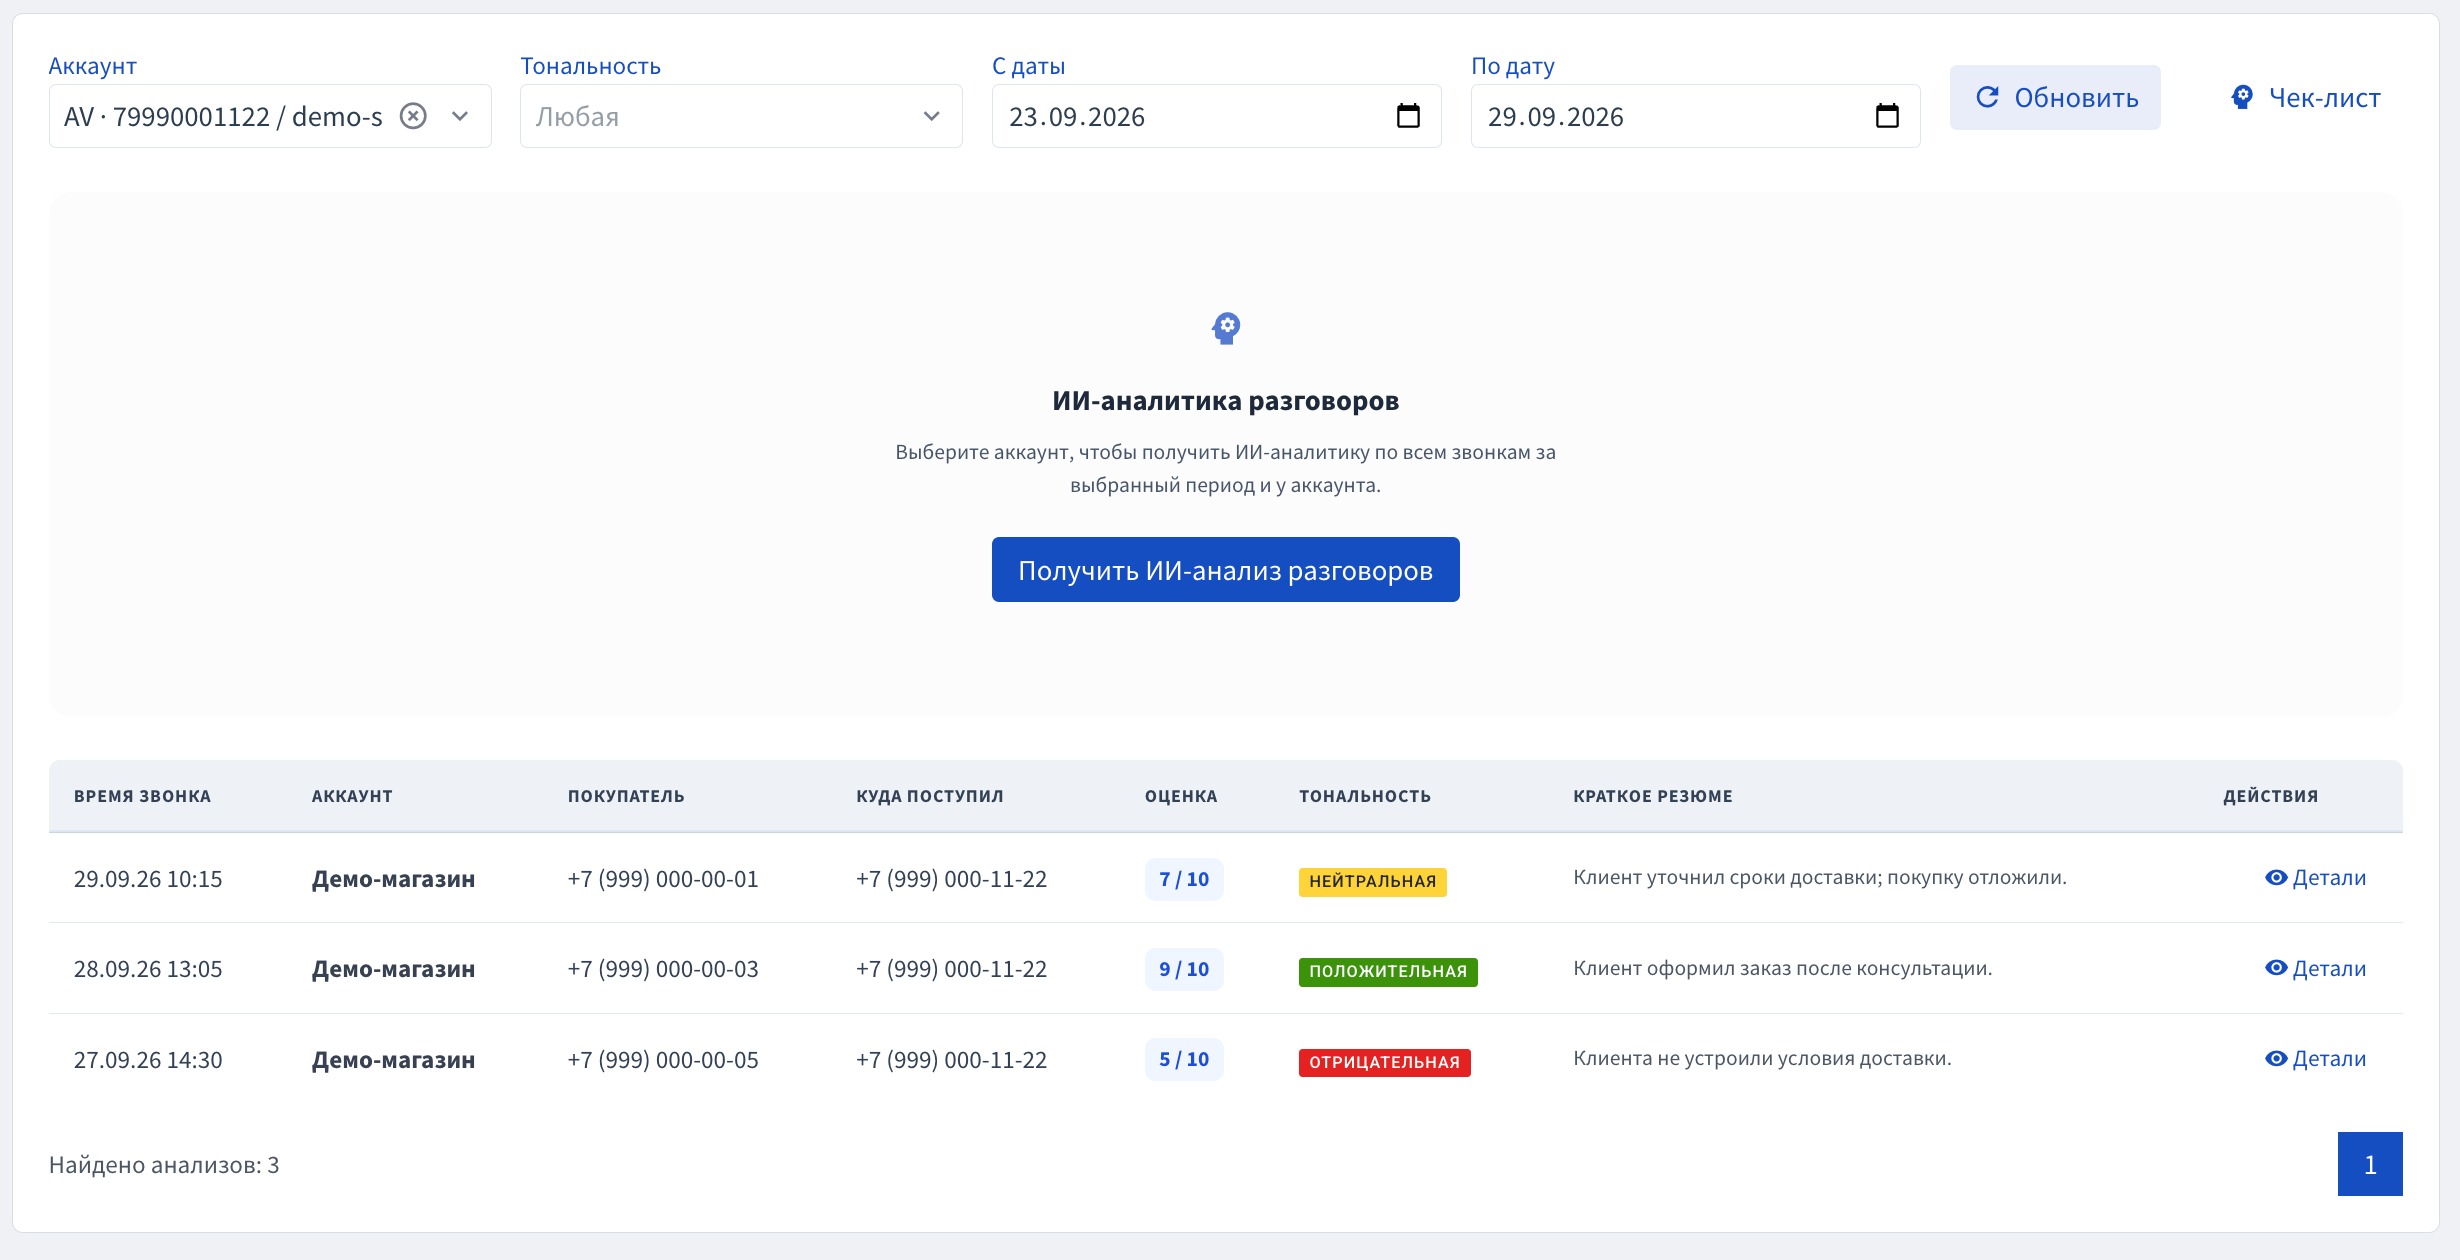Click the ПОКУПАТЕЛЬ column header
Image resolution: width=2460 pixels, height=1260 pixels.
[x=626, y=796]
